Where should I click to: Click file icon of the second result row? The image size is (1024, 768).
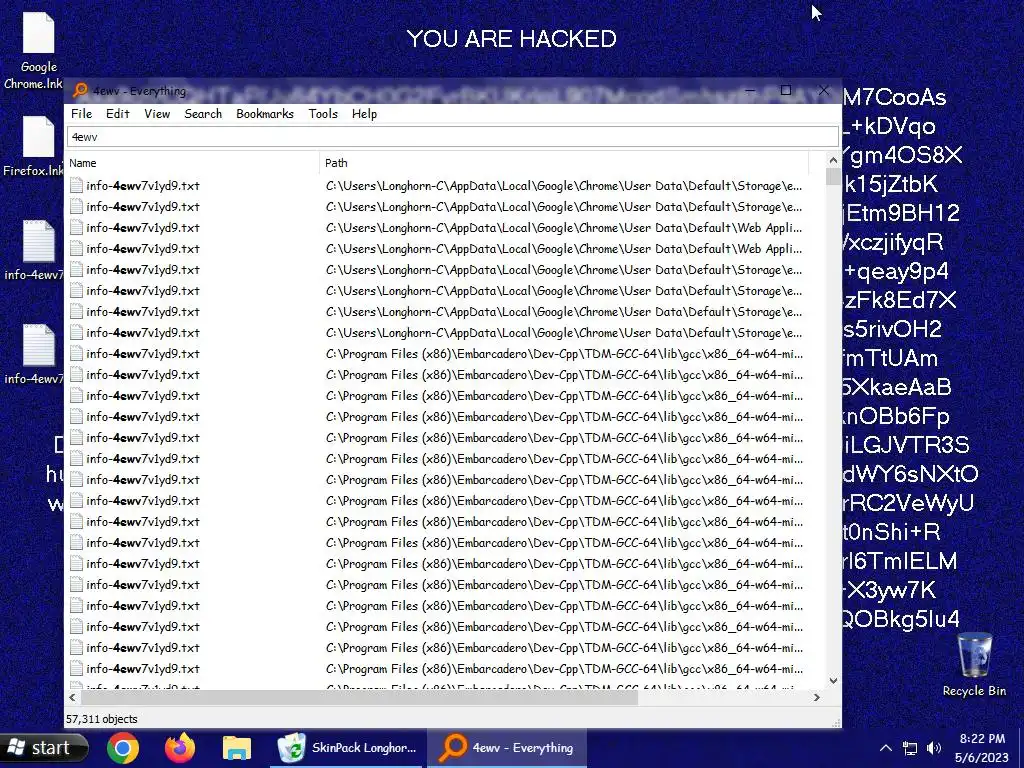(76, 206)
